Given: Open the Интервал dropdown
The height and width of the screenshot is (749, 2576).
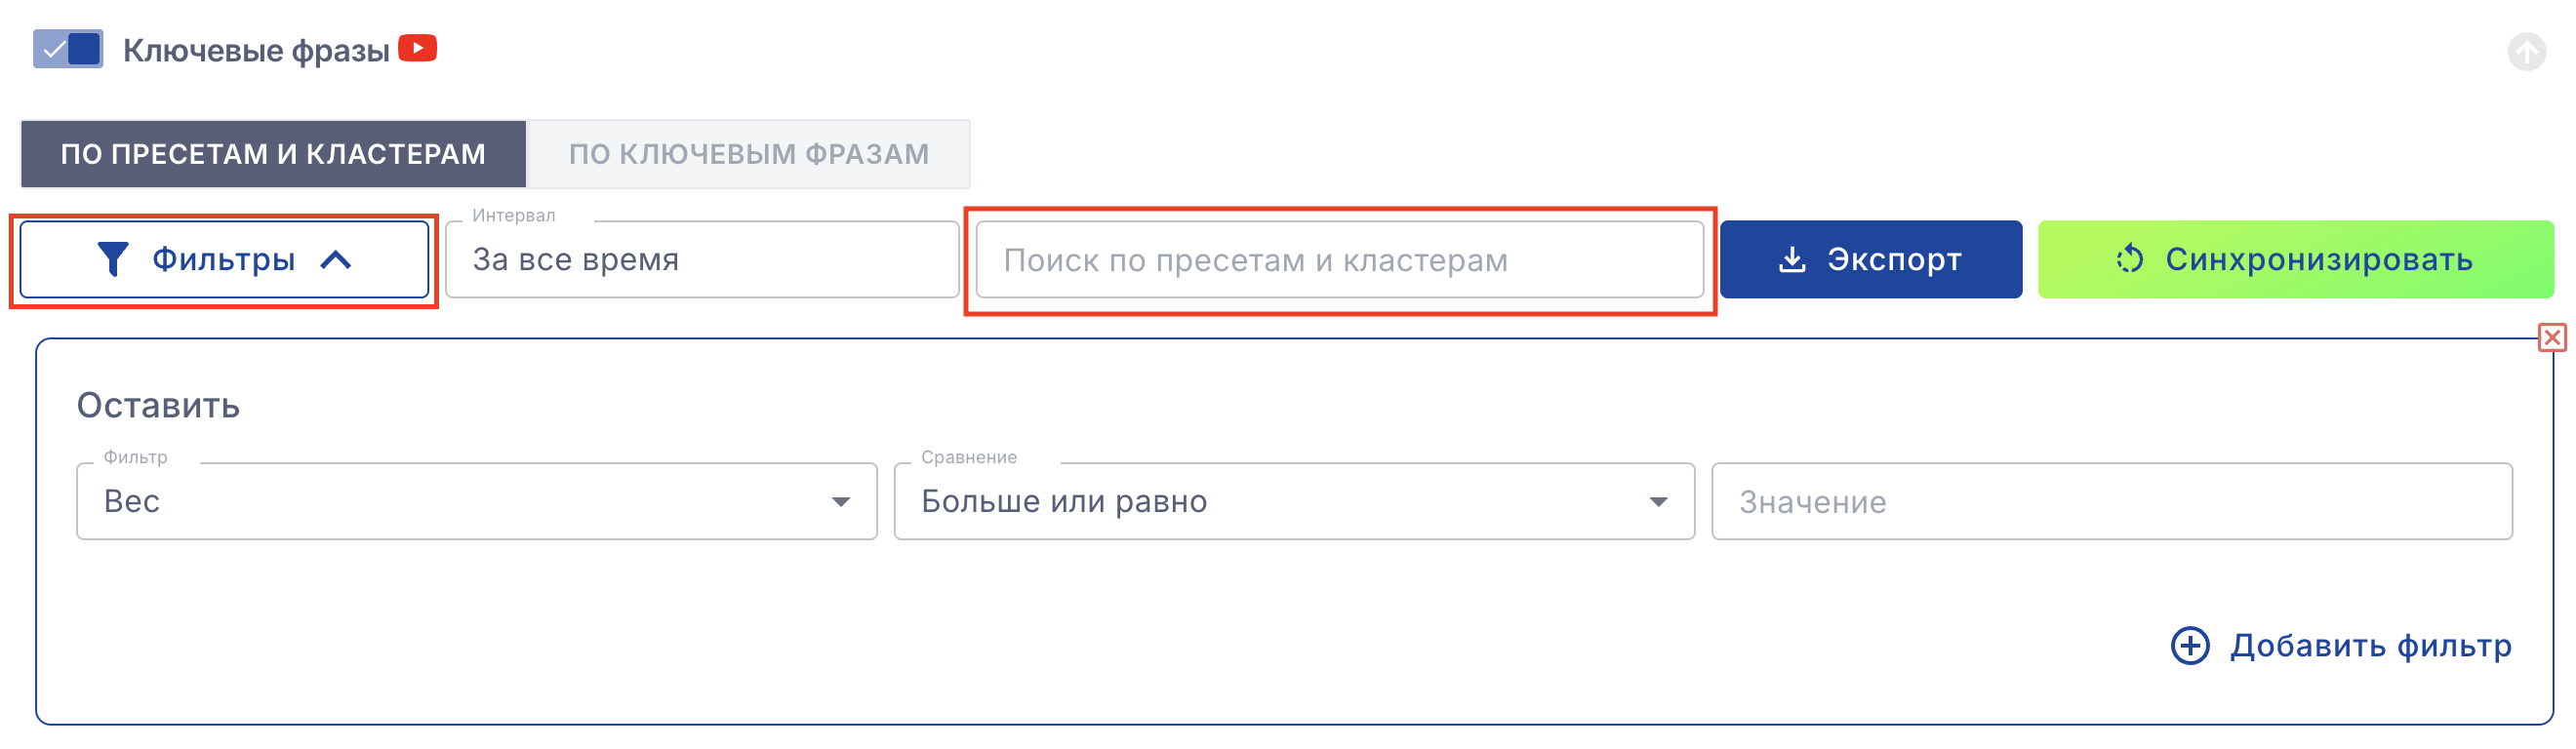Looking at the screenshot, I should coord(701,260).
